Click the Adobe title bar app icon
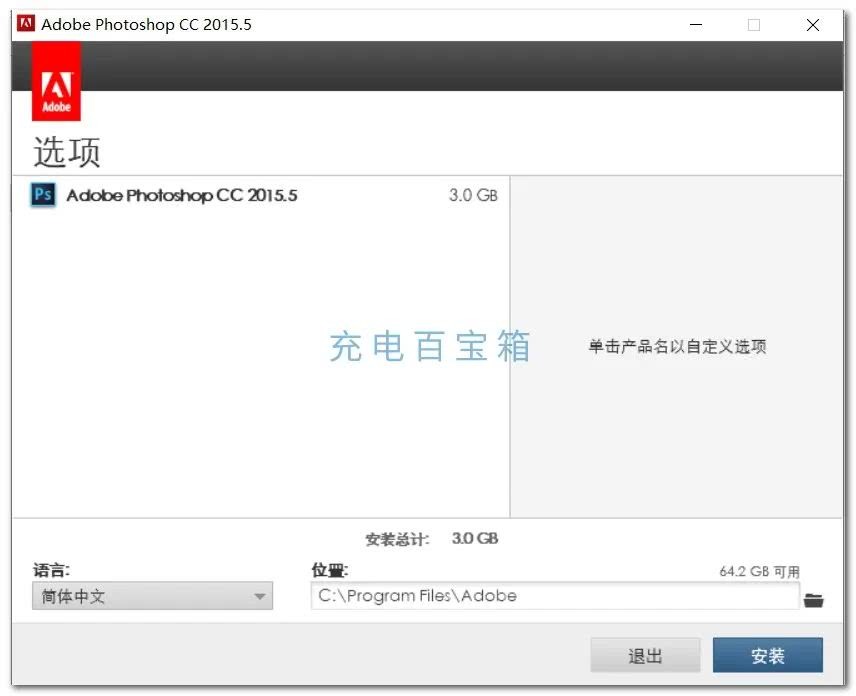This screenshot has height=696, width=856. pos(26,24)
